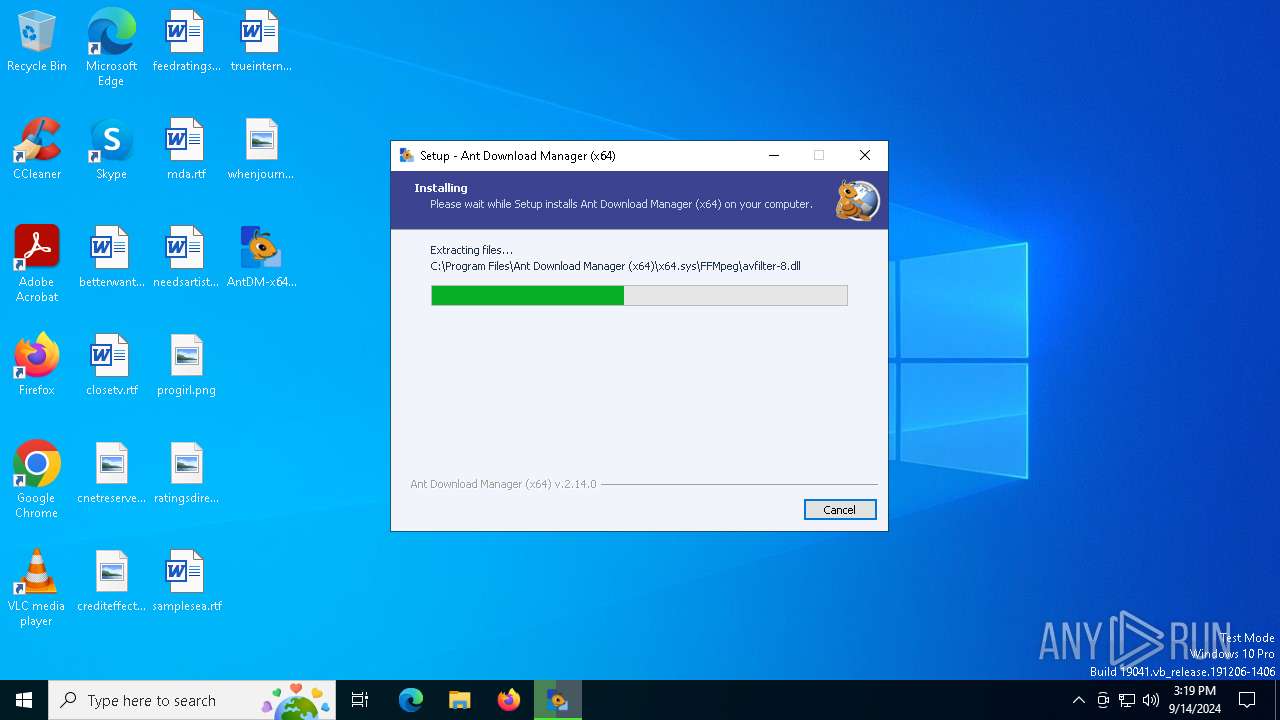
Task: Open VLC media player shortcut
Action: 37,588
